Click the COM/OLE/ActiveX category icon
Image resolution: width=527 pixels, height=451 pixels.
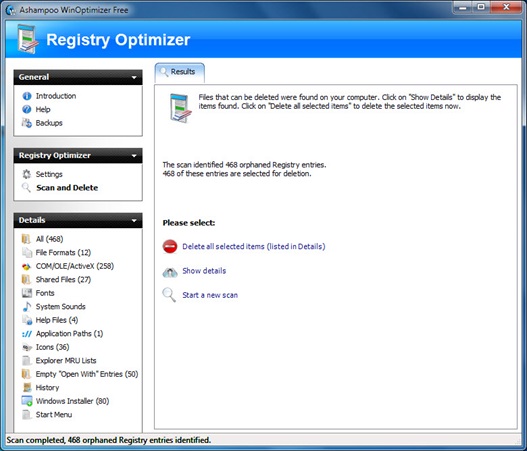pyautogui.click(x=27, y=266)
